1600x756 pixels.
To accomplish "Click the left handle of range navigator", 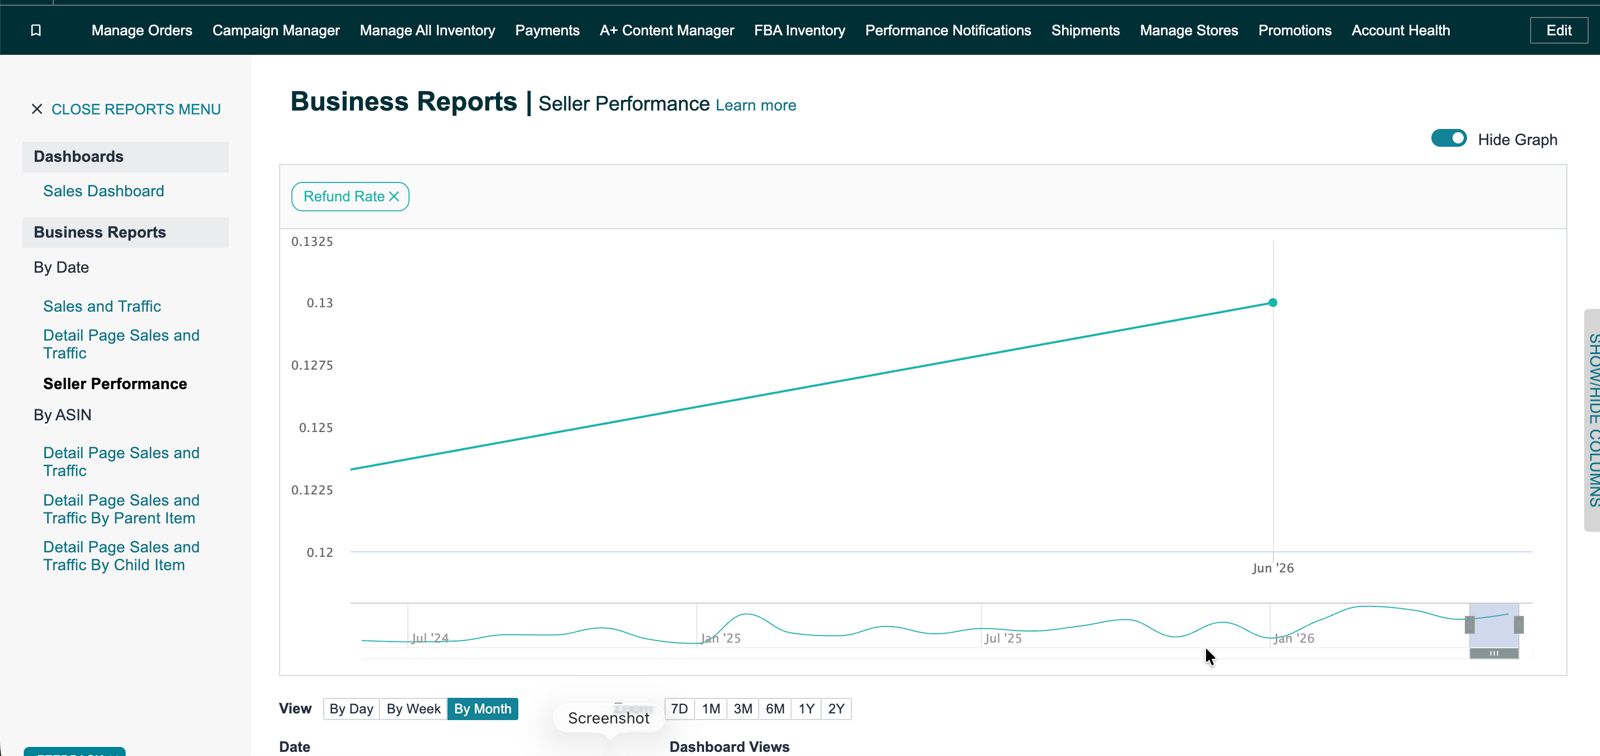I will 1470,625.
